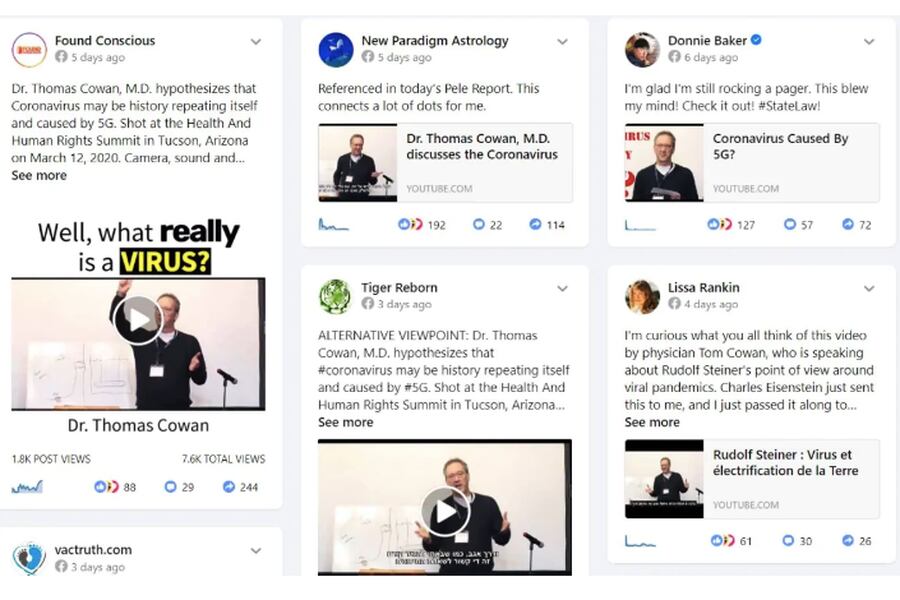The height and width of the screenshot is (600, 900).
Task: Open the Found Conscious profile avatar
Action: pos(29,50)
